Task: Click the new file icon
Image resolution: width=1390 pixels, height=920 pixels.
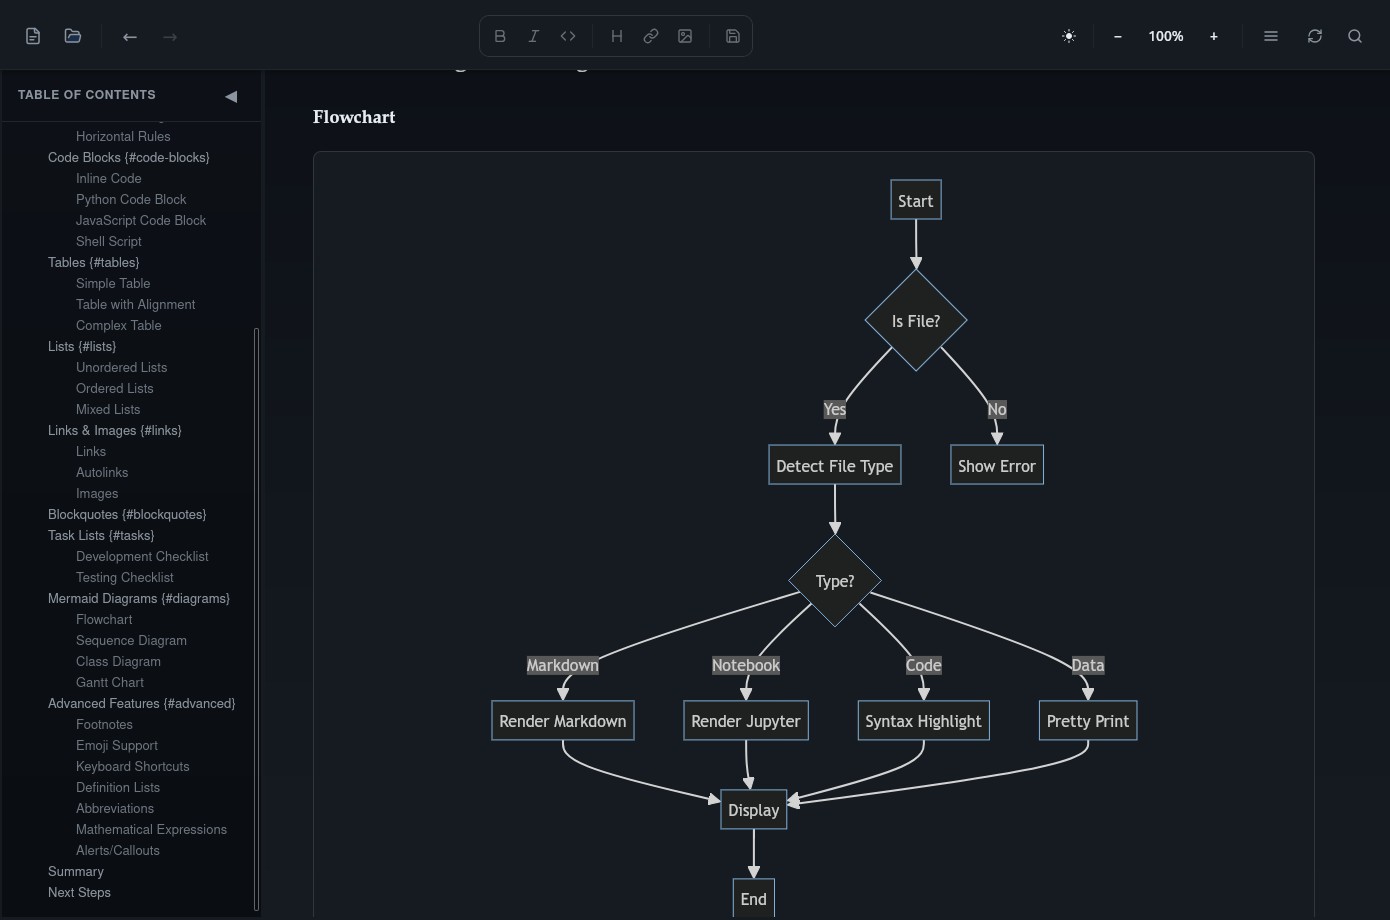Action: 33,36
